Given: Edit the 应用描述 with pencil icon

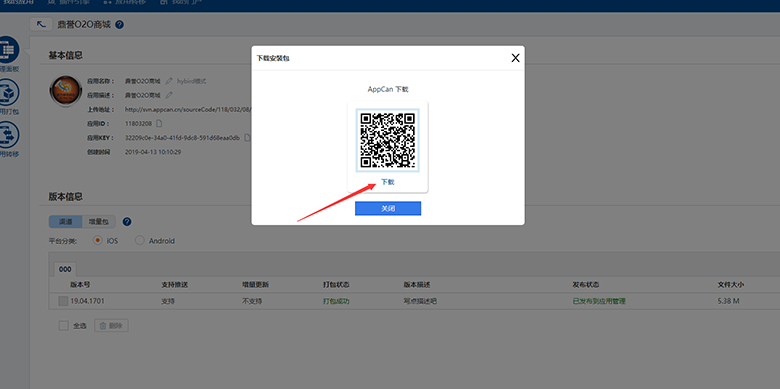Looking at the screenshot, I should [x=169, y=95].
